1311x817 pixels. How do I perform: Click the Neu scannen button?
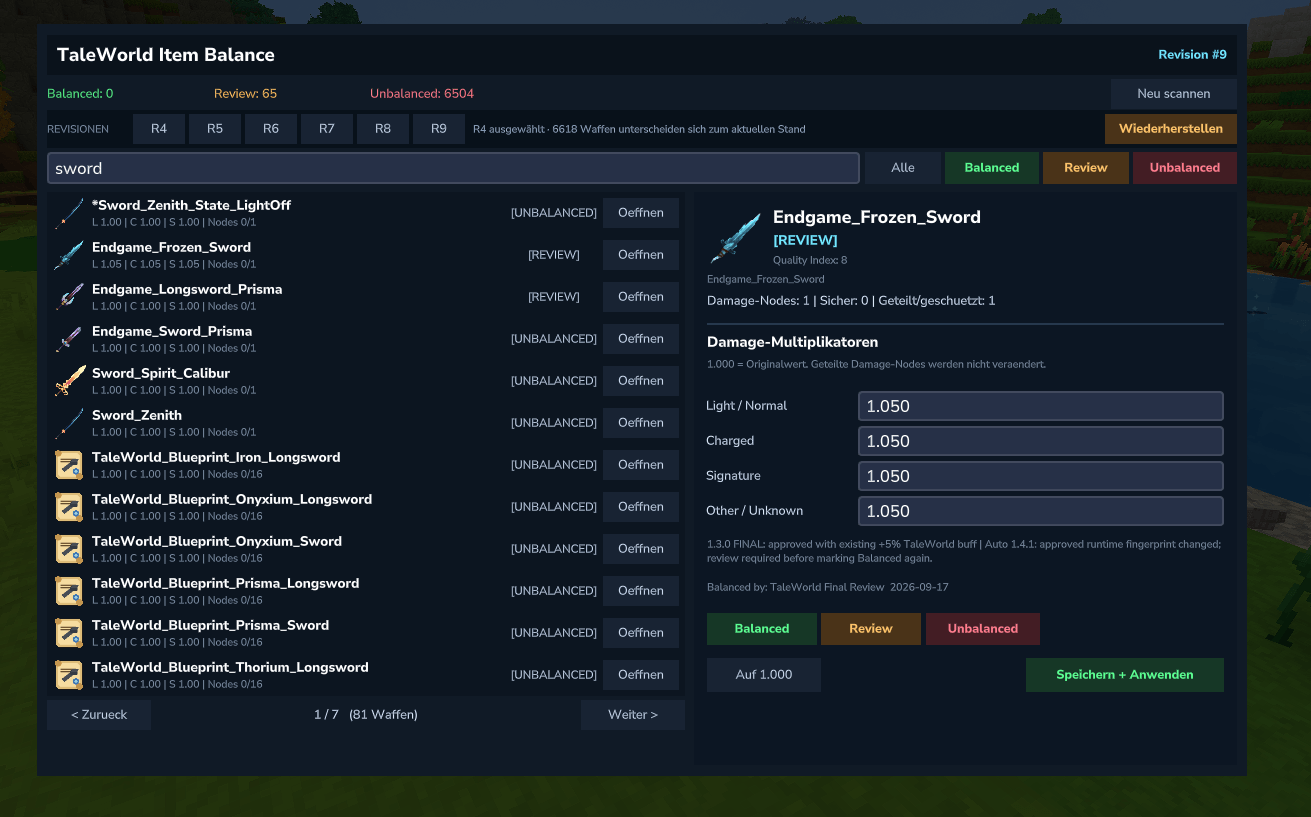pyautogui.click(x=1174, y=94)
